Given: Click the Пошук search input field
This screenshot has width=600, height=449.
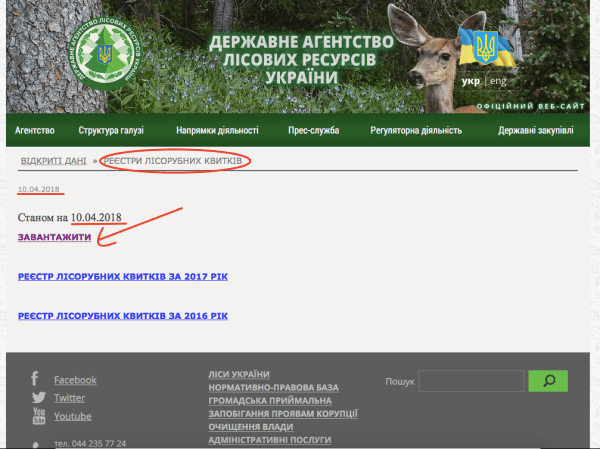Looking at the screenshot, I should point(471,381).
